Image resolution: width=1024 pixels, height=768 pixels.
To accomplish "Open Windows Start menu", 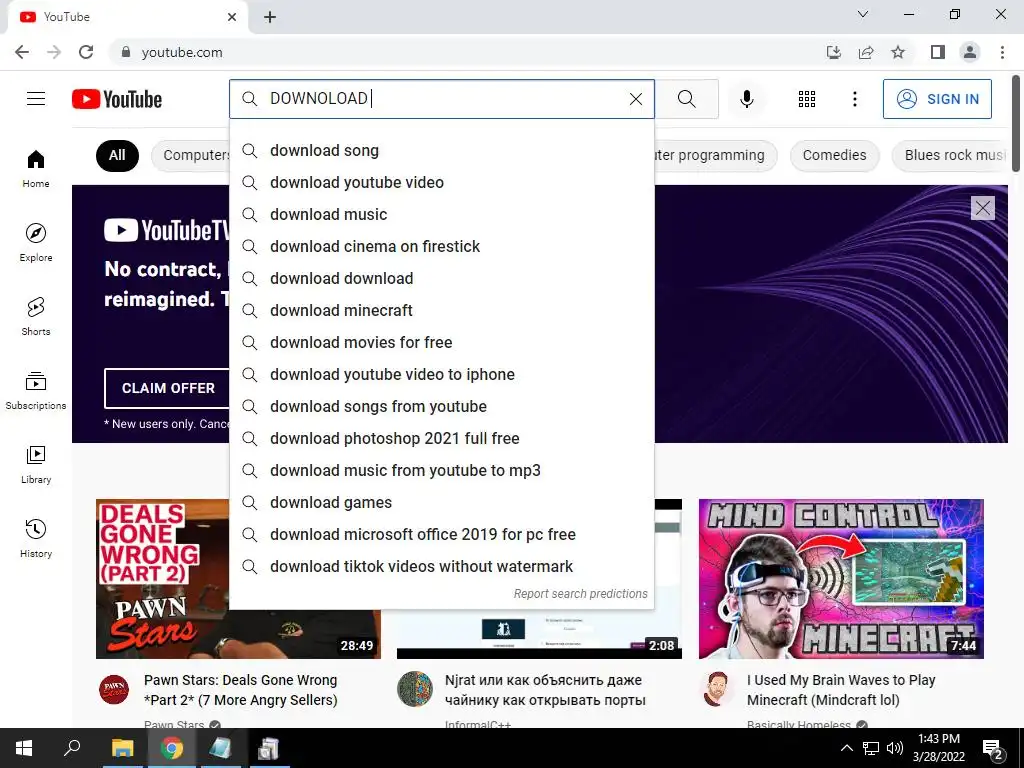I will point(24,748).
